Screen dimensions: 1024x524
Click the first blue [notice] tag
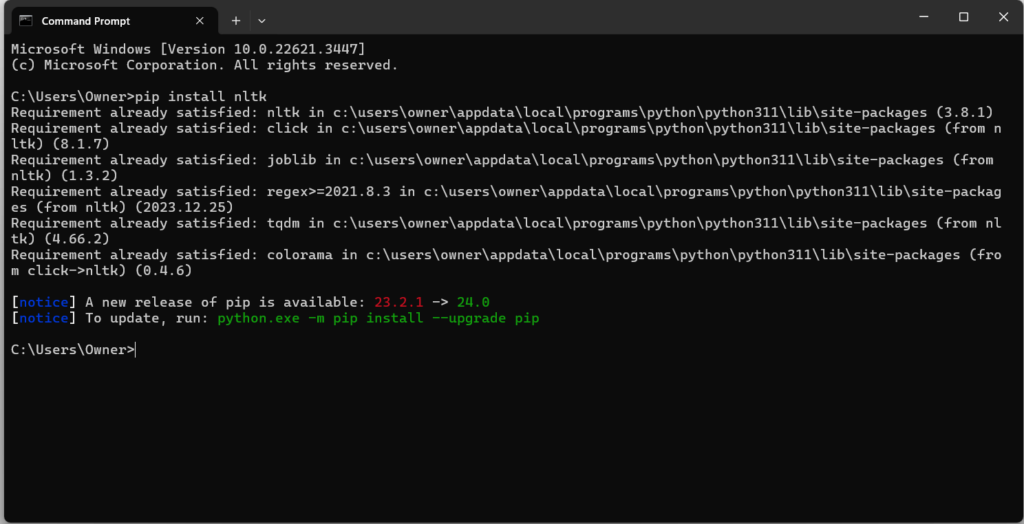(43, 302)
